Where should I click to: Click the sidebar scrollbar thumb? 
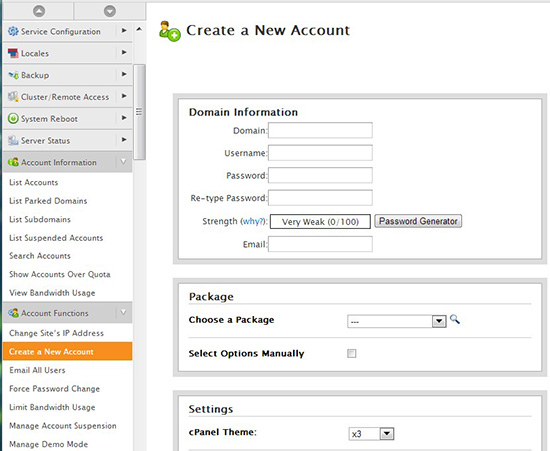pos(139,112)
